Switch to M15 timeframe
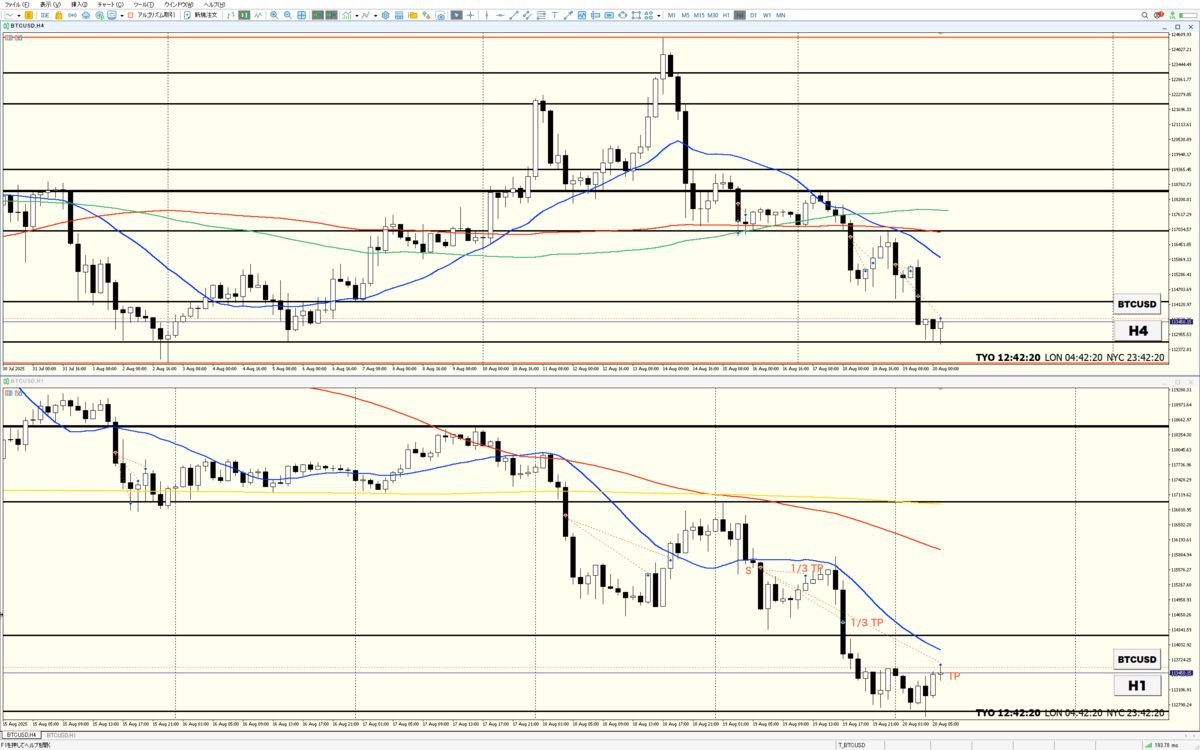 click(699, 15)
